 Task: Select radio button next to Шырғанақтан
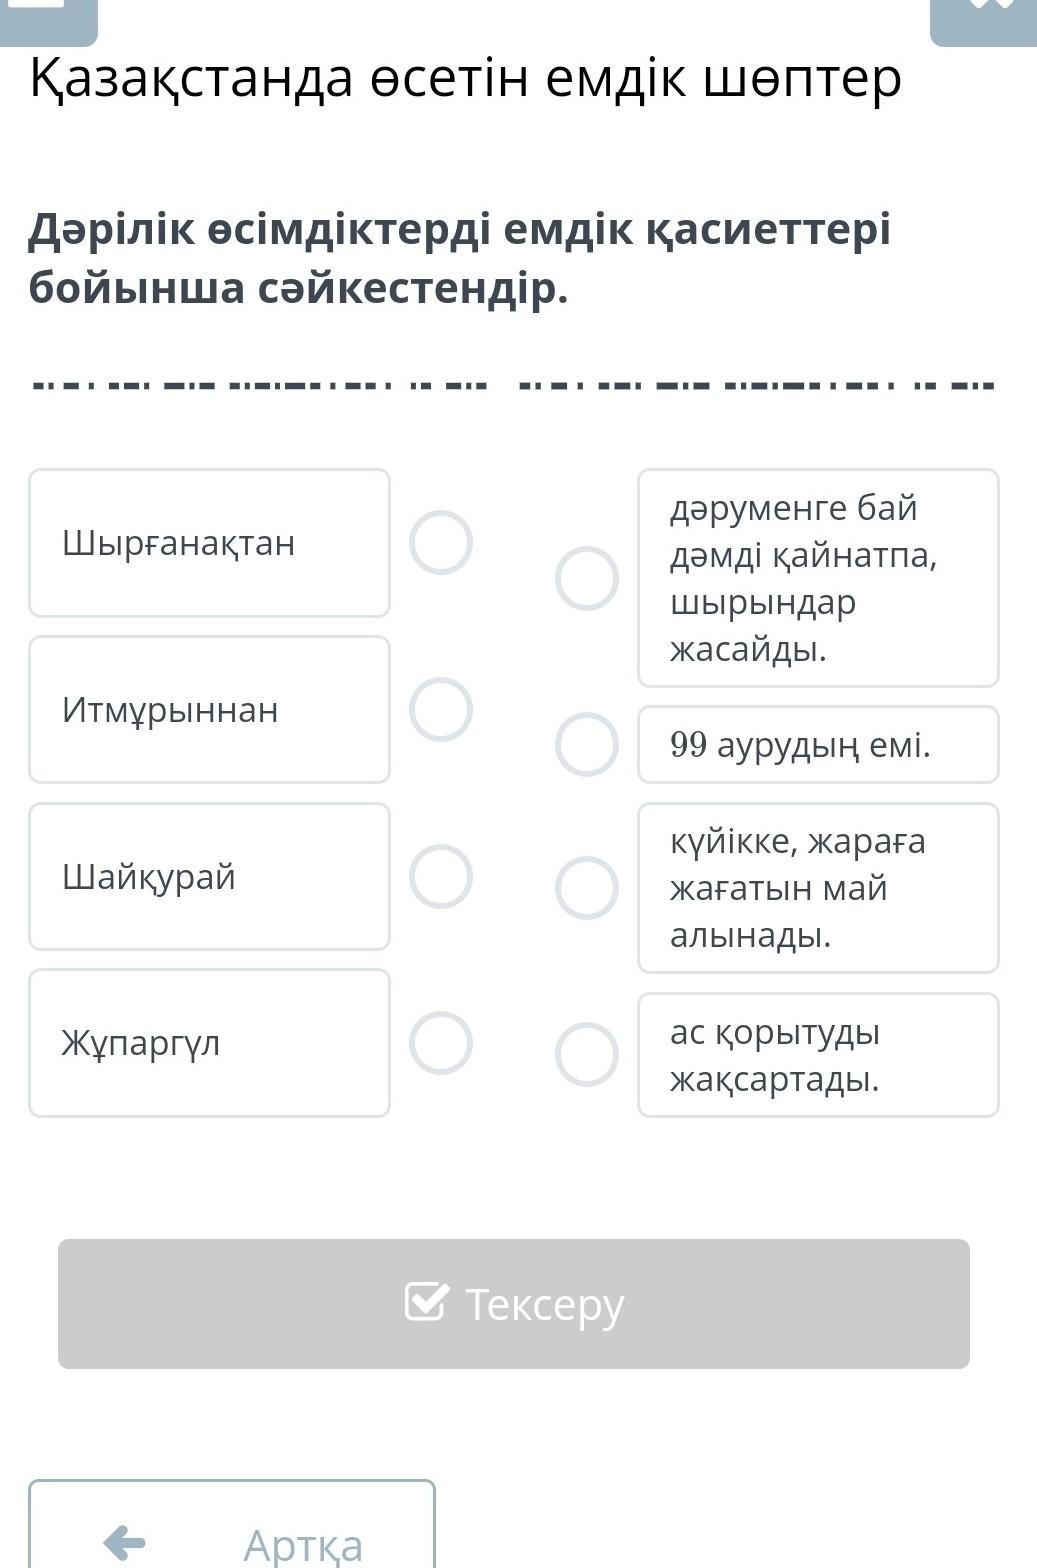(441, 543)
